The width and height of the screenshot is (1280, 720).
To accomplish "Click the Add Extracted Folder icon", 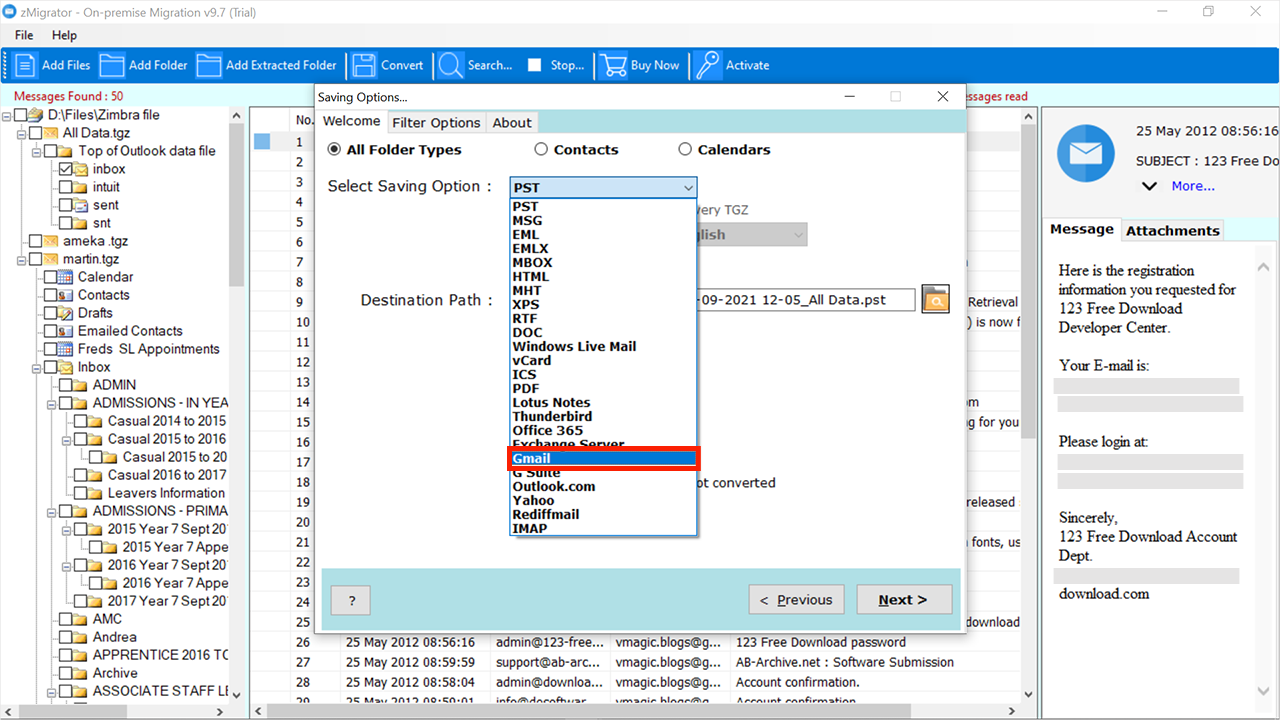I will click(x=209, y=65).
